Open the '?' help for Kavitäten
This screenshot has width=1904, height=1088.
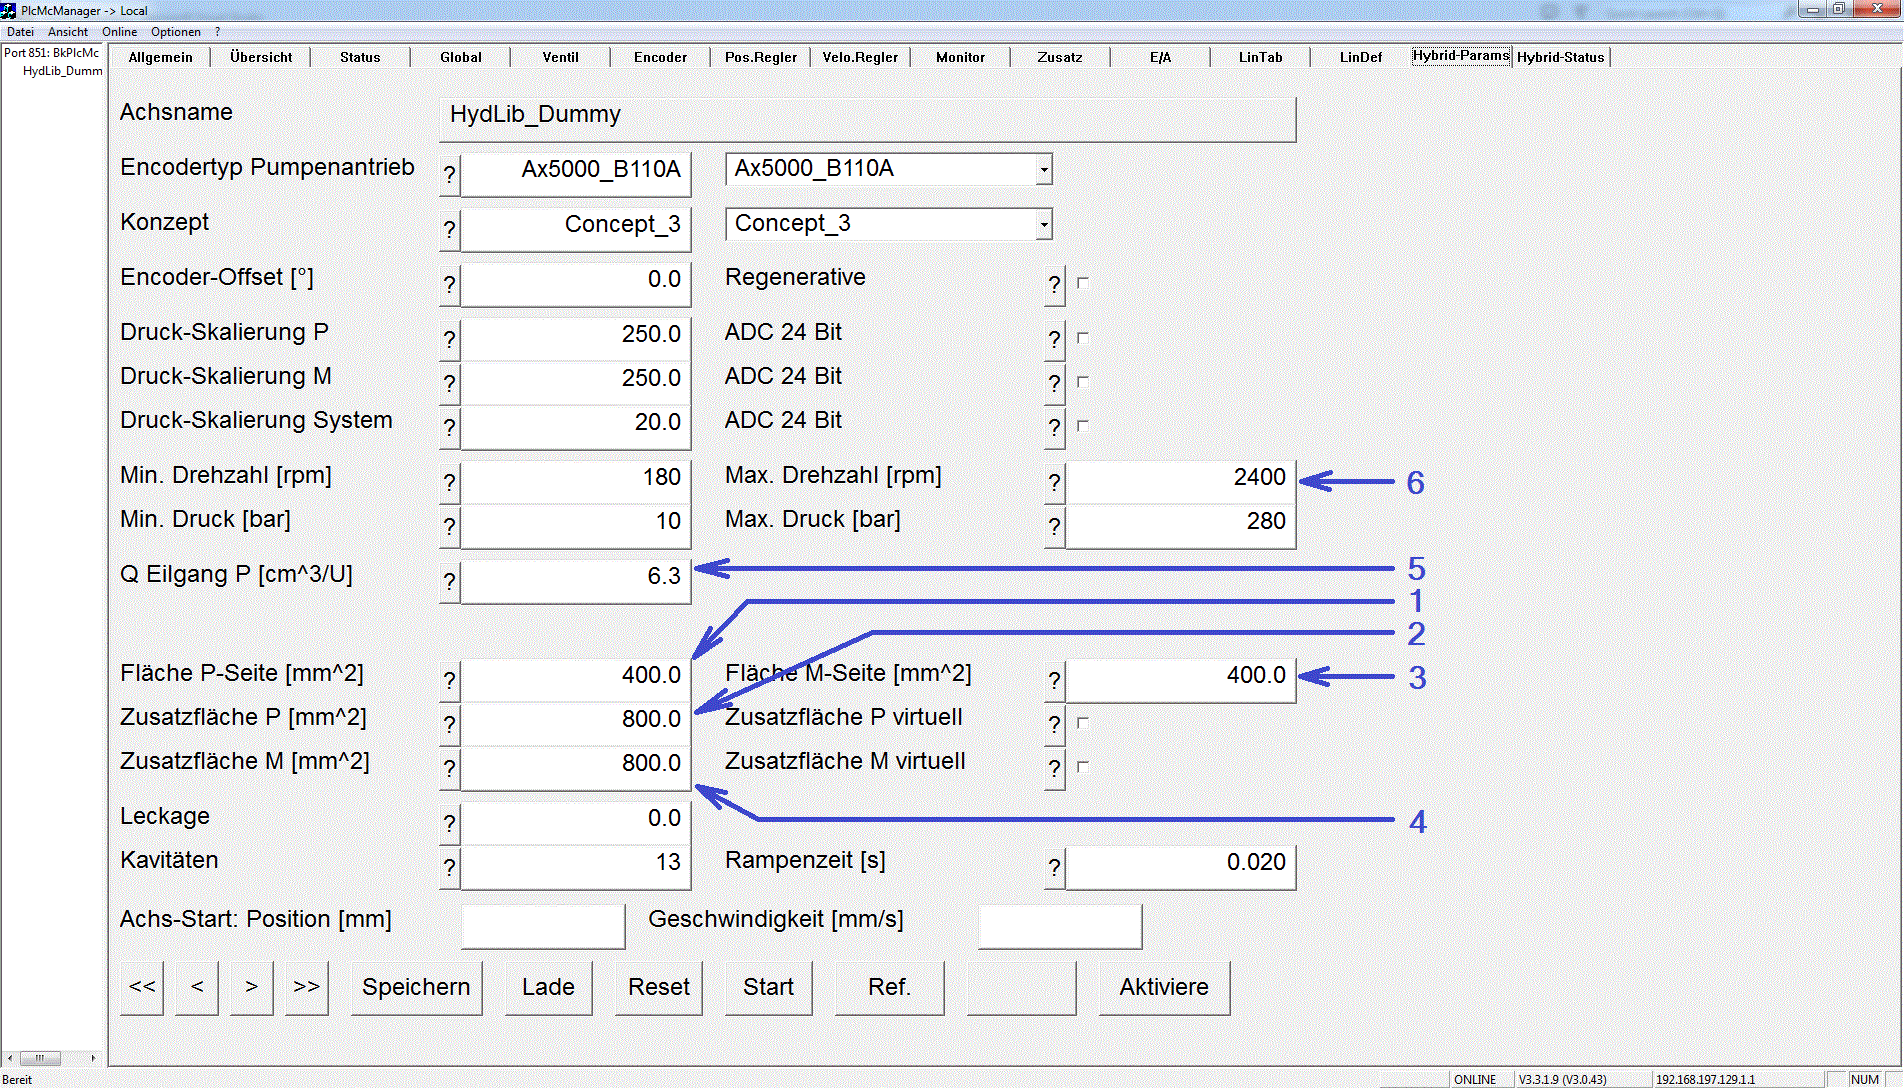tap(450, 868)
